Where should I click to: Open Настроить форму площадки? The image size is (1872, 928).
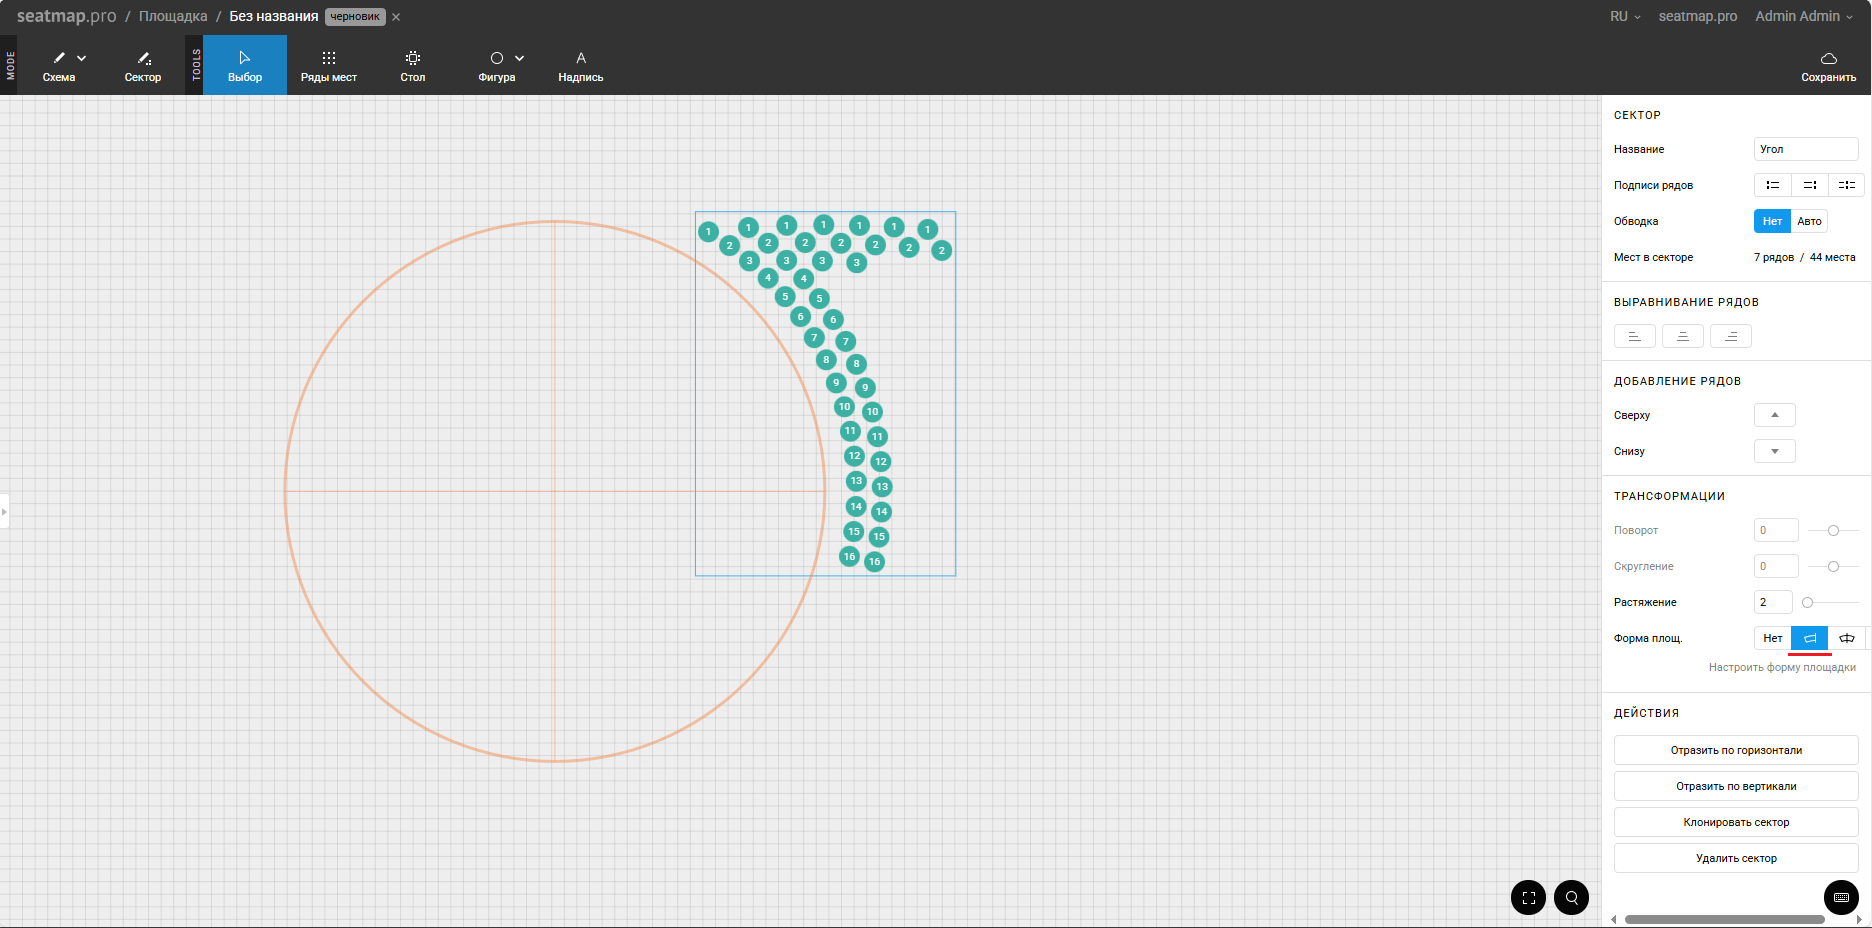pyautogui.click(x=1782, y=667)
